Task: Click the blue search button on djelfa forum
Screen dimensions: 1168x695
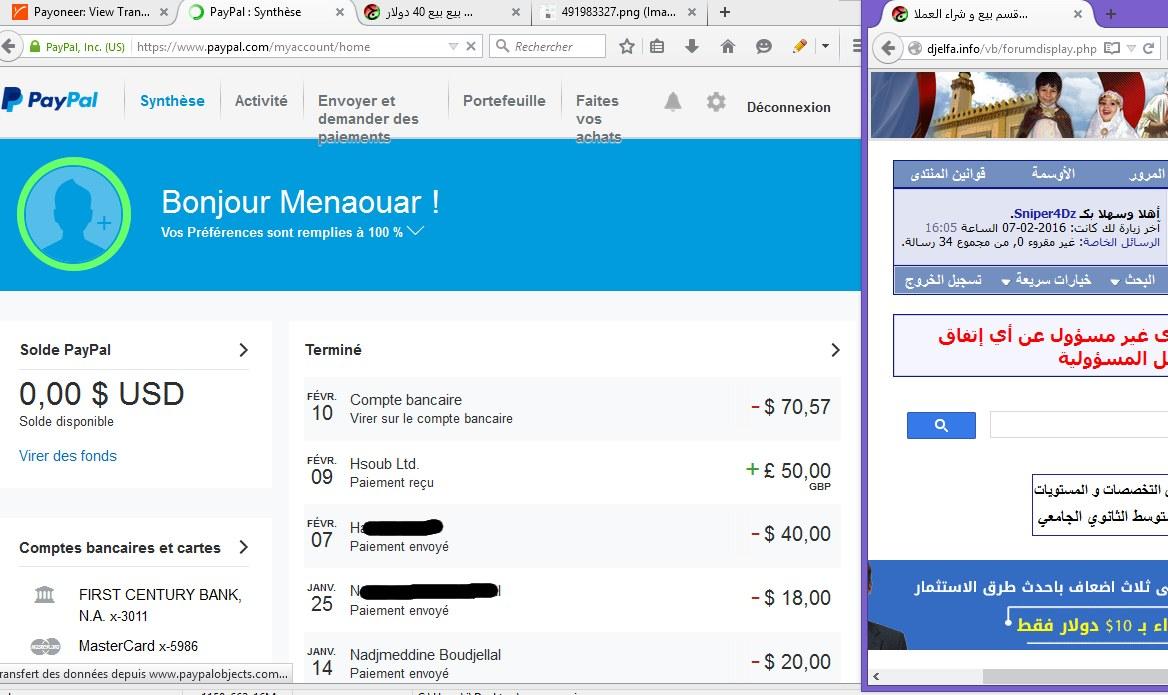Action: [x=941, y=425]
